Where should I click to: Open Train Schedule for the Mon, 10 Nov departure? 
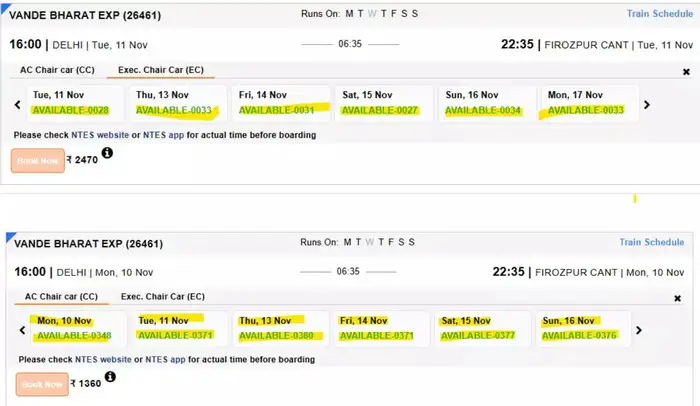651,242
